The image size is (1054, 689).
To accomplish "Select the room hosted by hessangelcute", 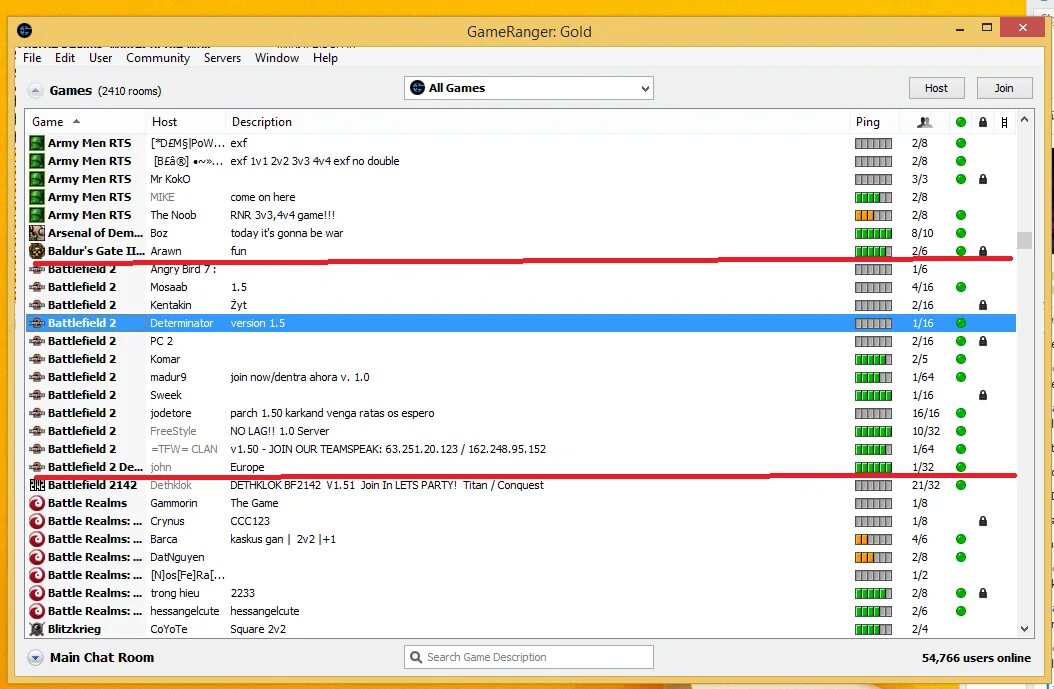I will point(521,611).
